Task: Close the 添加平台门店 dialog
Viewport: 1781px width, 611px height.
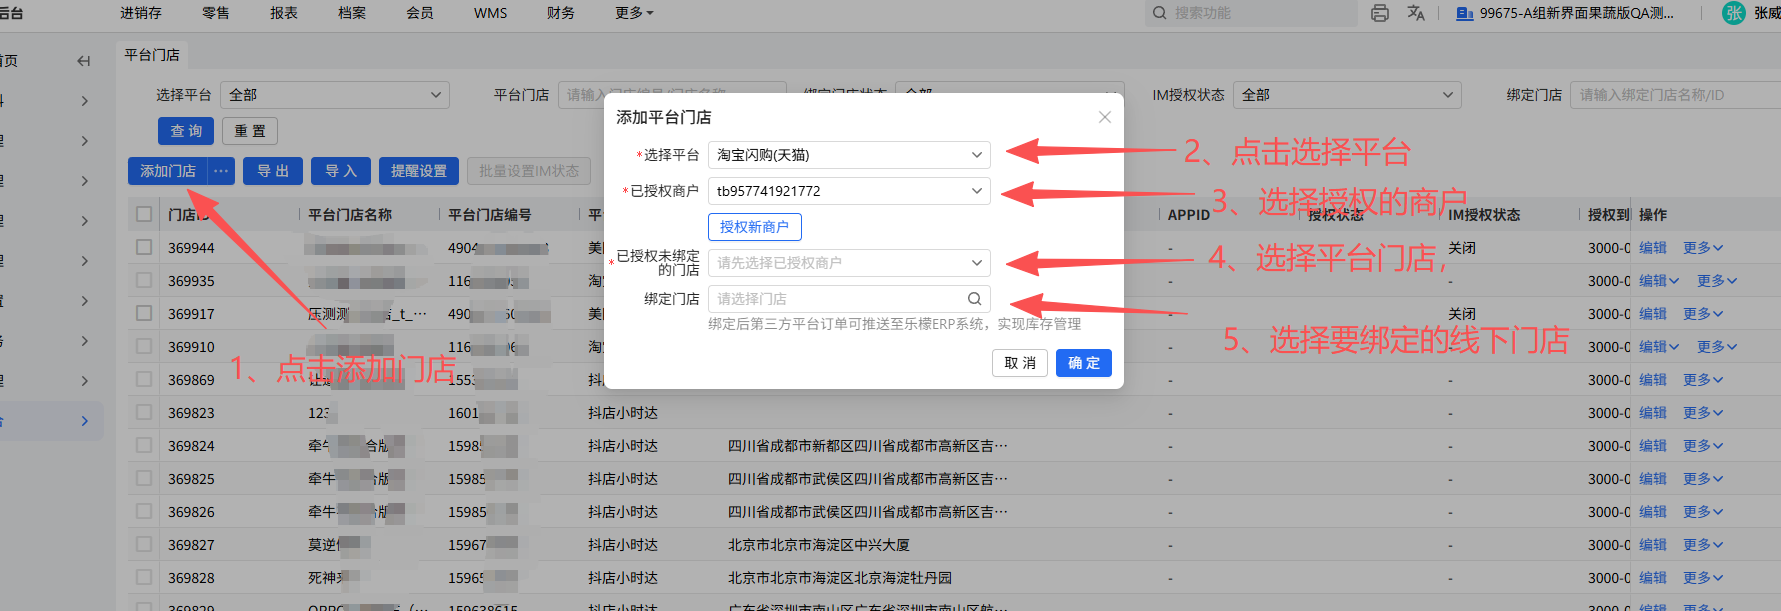Action: pos(1105,117)
